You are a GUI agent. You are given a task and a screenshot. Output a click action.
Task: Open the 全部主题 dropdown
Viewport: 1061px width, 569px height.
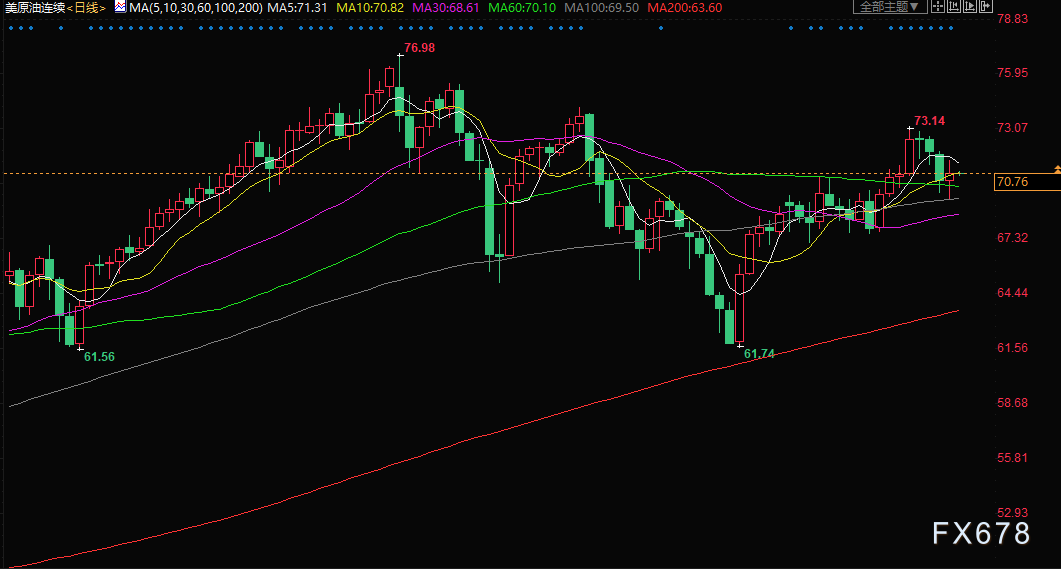pos(890,6)
